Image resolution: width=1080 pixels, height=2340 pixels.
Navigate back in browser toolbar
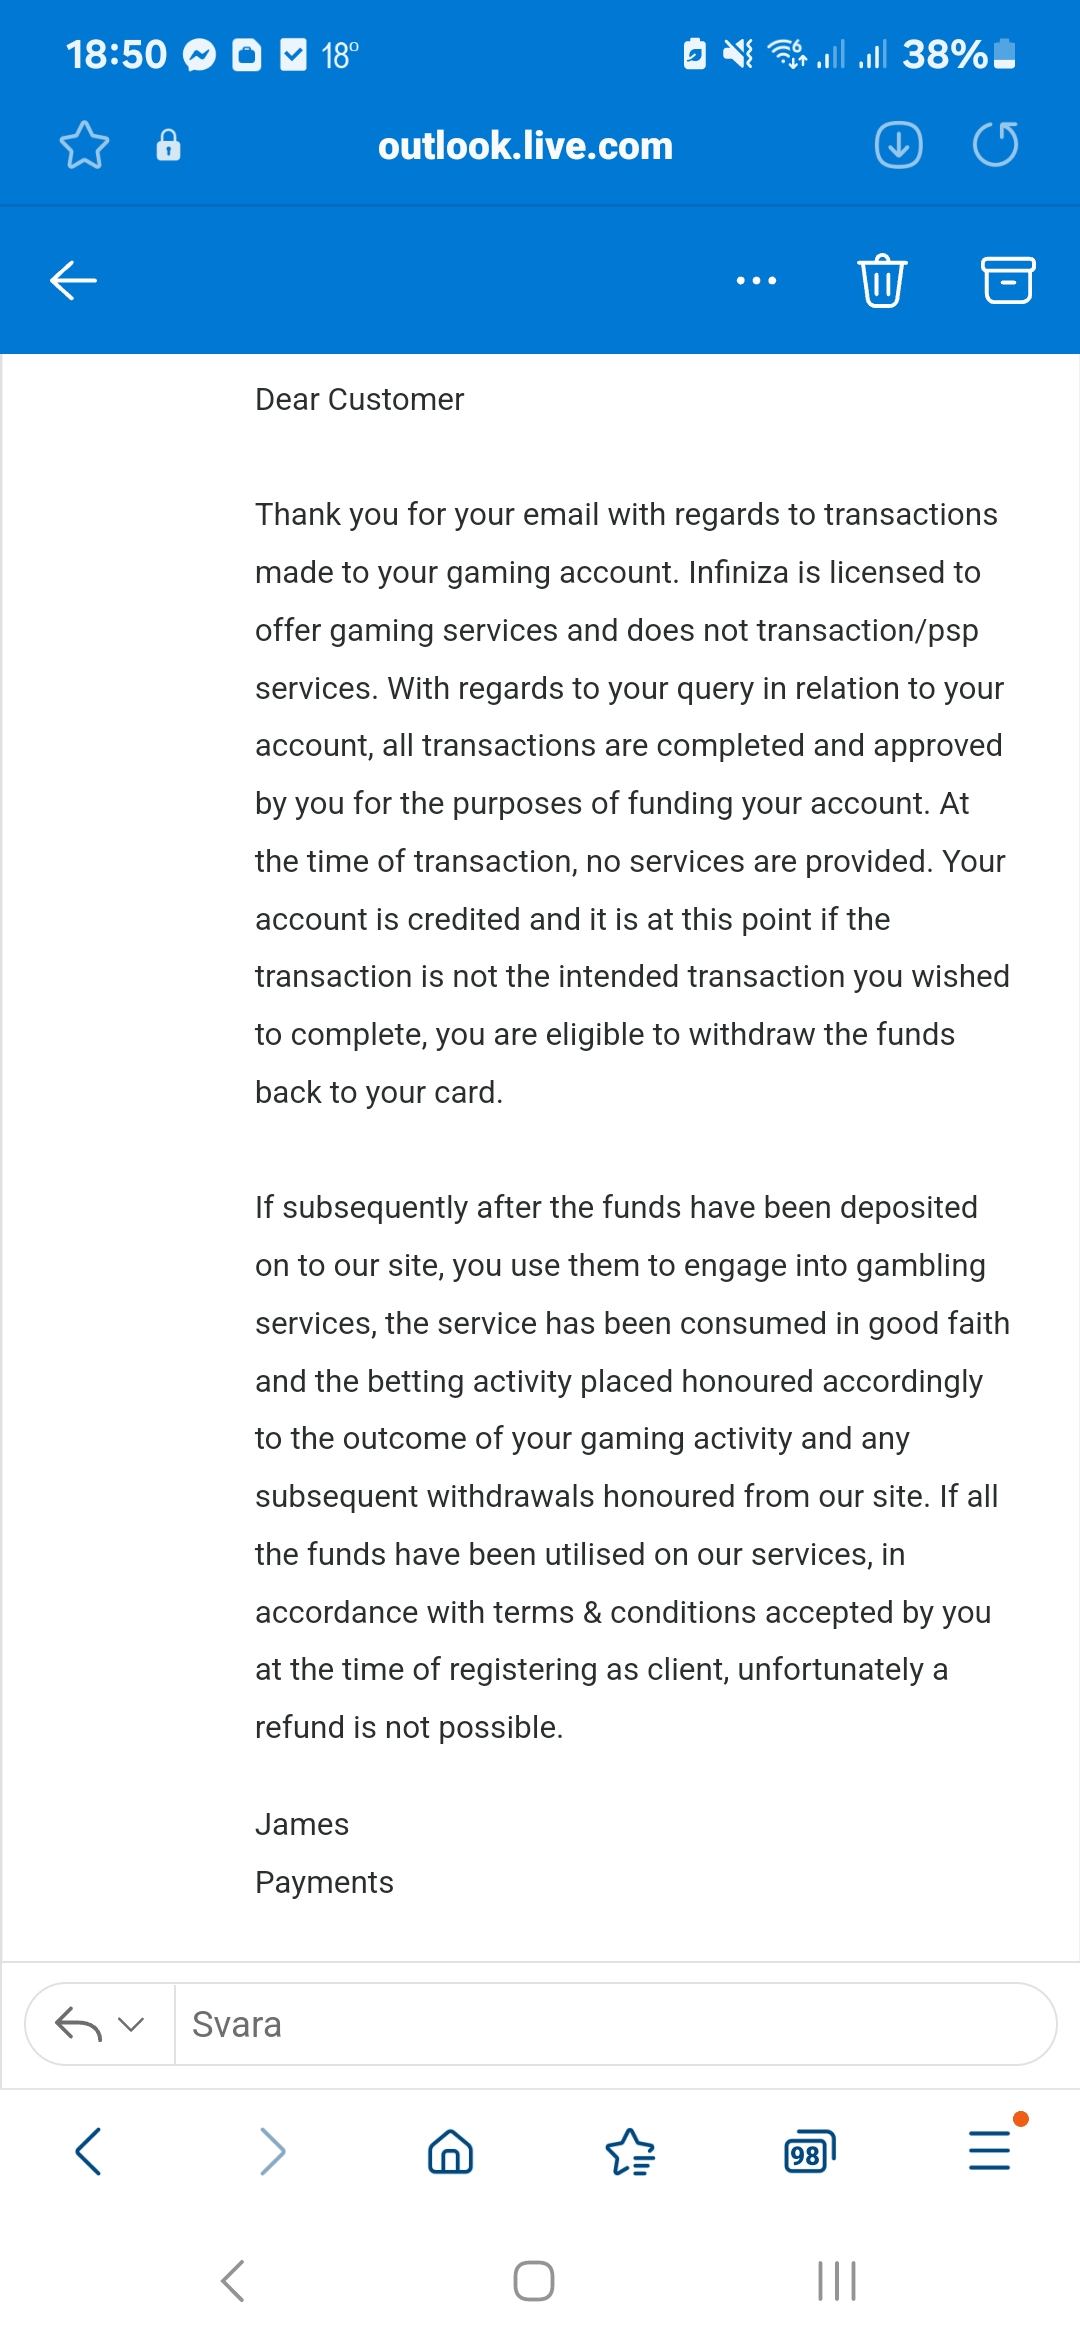pos(88,2151)
